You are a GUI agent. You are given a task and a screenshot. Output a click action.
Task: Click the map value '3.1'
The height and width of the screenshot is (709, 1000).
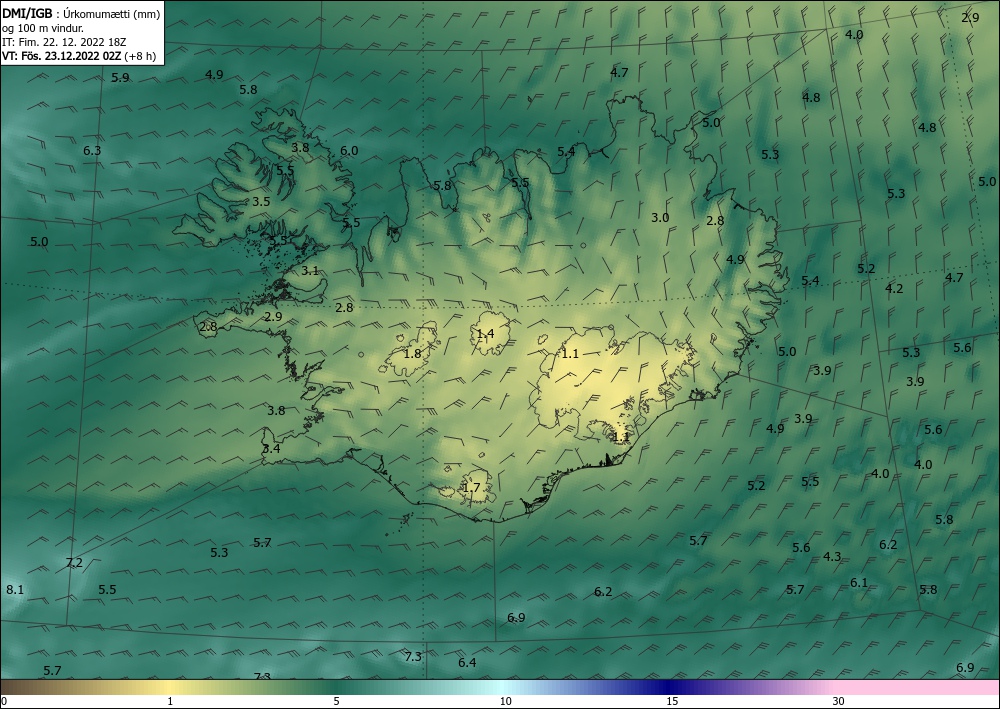[310, 270]
